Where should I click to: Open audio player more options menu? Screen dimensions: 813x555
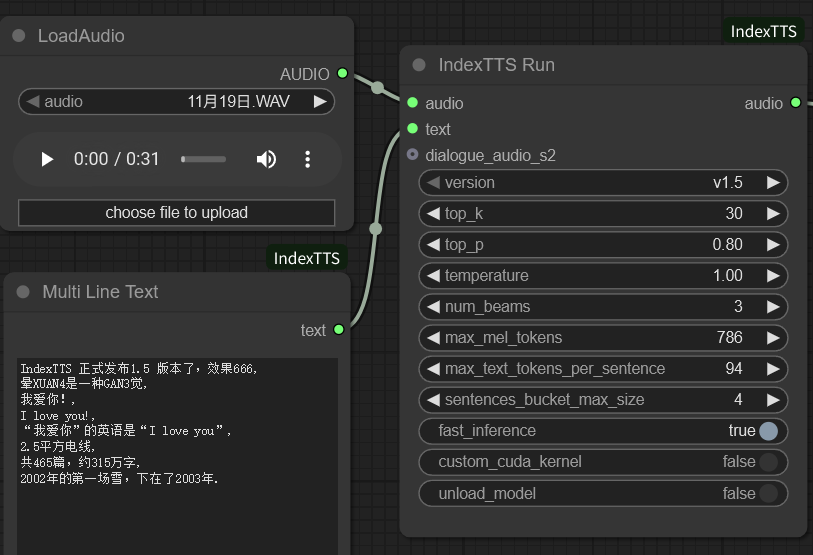click(x=307, y=159)
